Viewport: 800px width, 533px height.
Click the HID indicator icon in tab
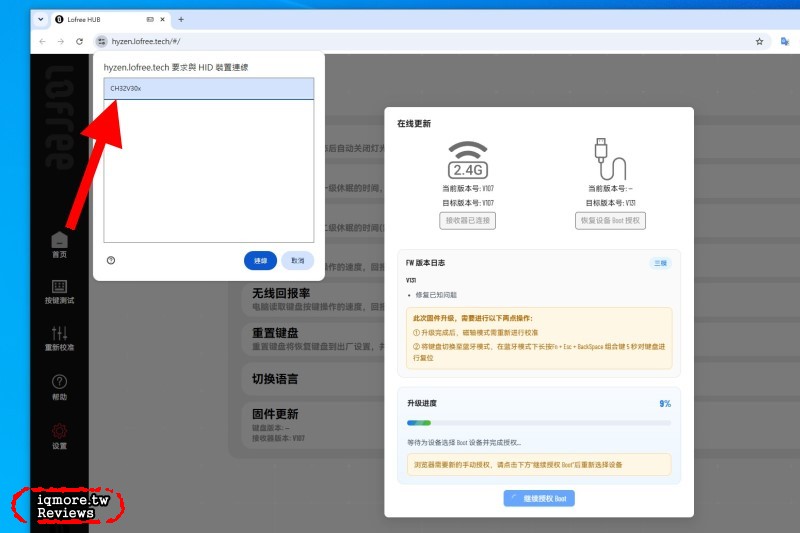click(x=150, y=19)
